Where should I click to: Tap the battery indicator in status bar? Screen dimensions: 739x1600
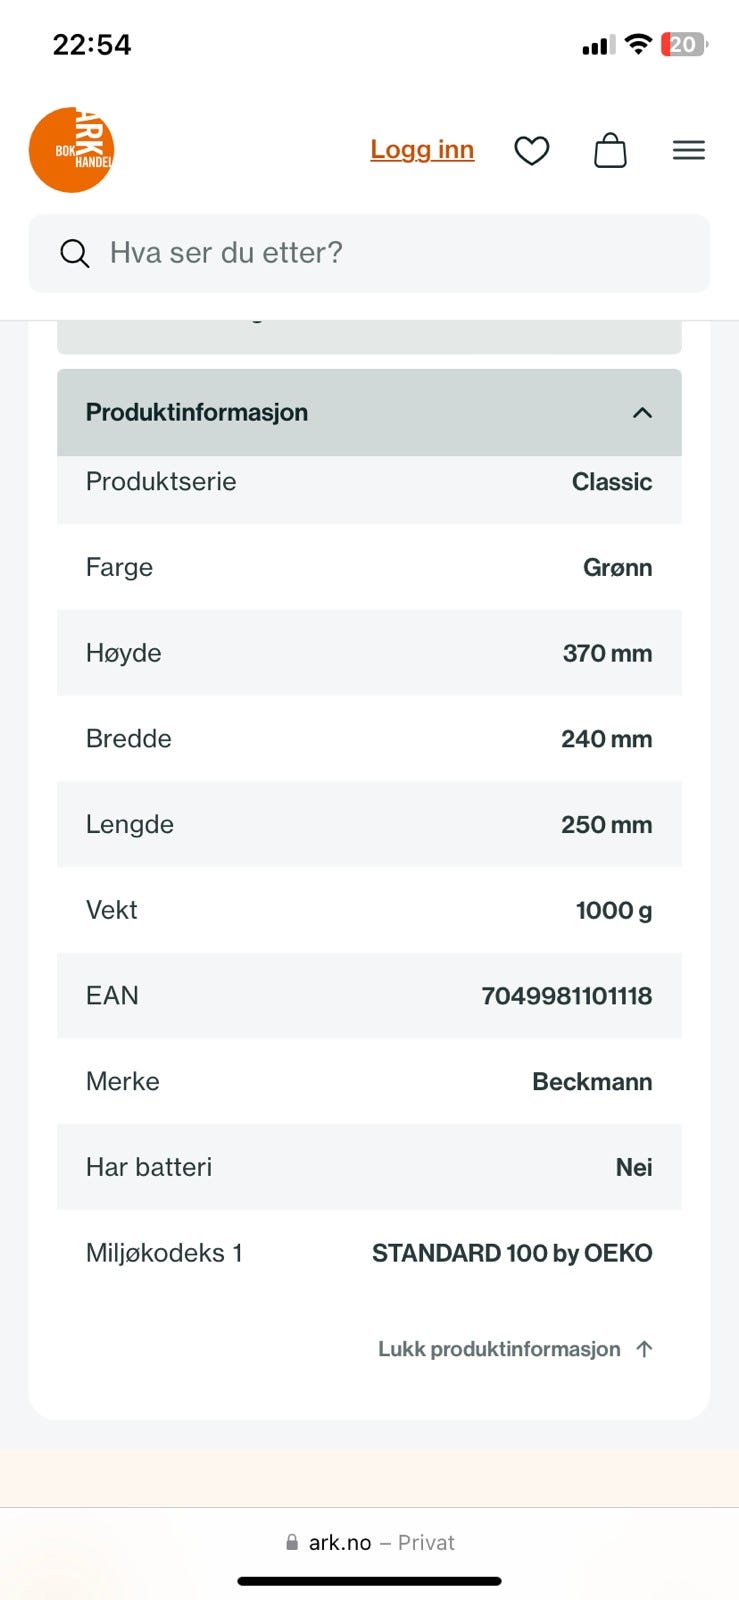[x=684, y=44]
